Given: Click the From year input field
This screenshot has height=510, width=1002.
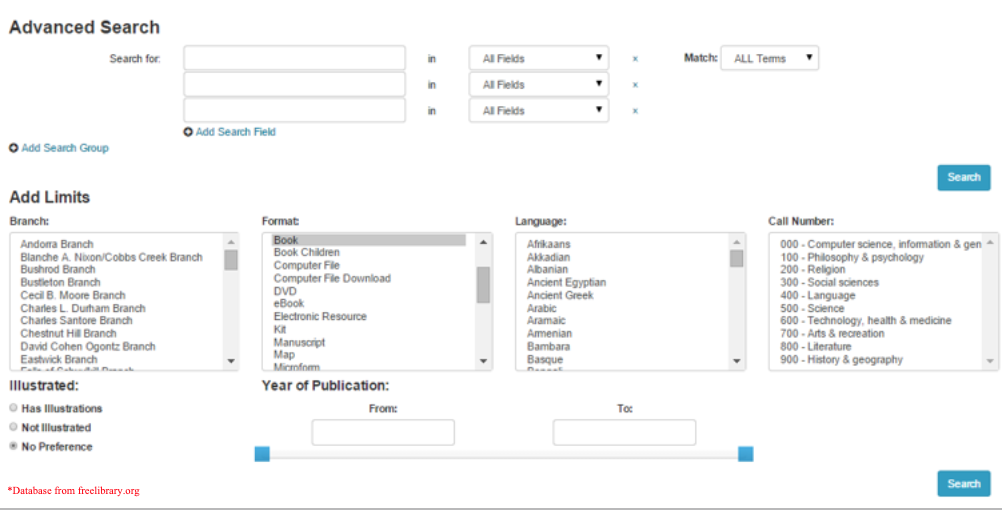Looking at the screenshot, I should click(x=383, y=432).
